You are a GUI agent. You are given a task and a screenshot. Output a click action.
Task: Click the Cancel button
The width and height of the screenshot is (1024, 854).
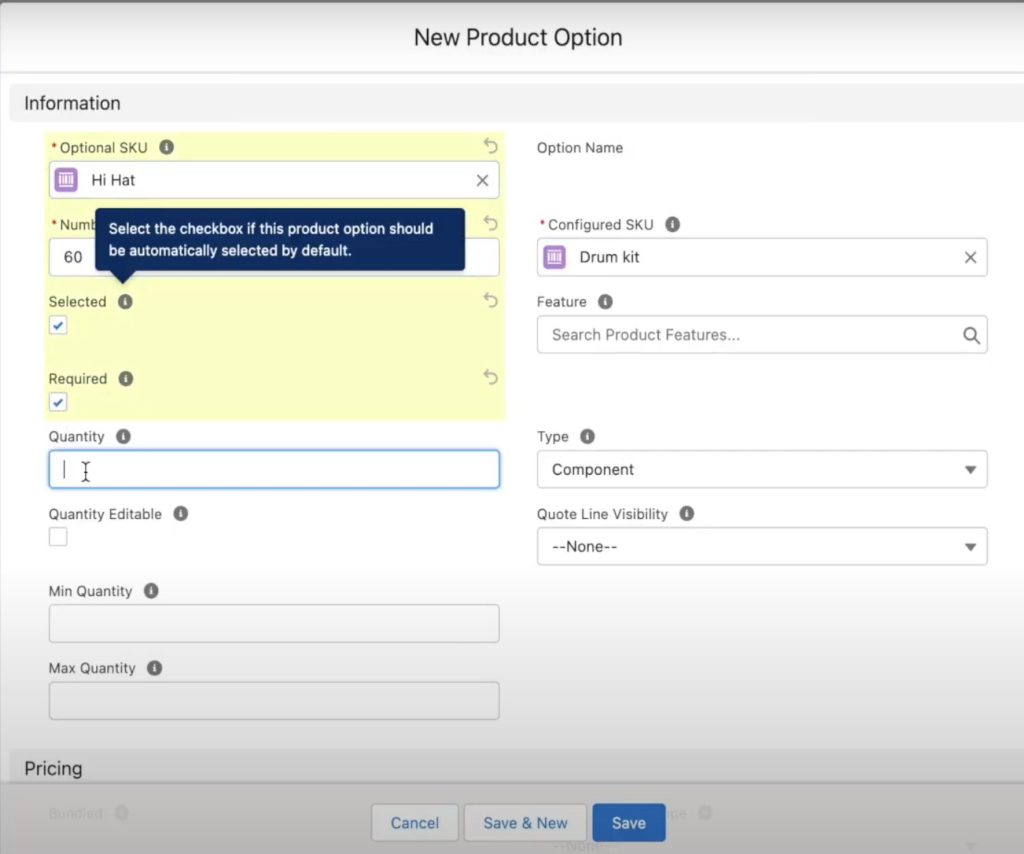pyautogui.click(x=414, y=823)
